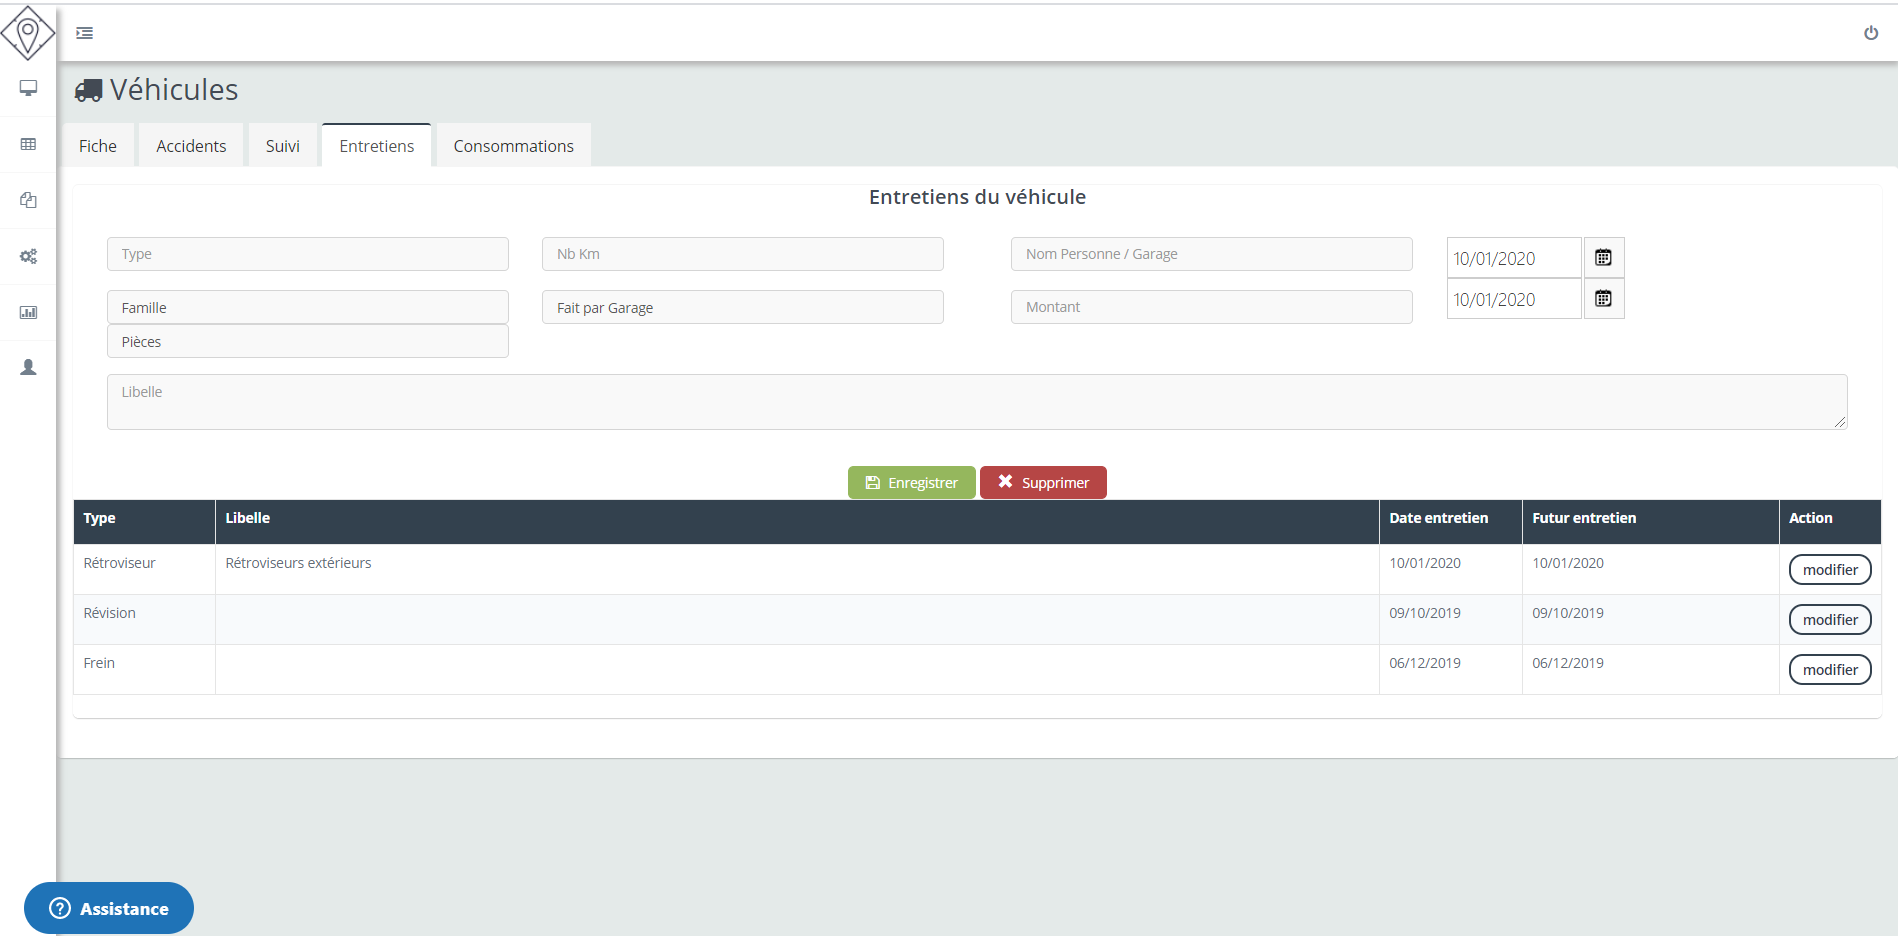Click into the Libelle text area
The image size is (1898, 936).
tap(976, 402)
